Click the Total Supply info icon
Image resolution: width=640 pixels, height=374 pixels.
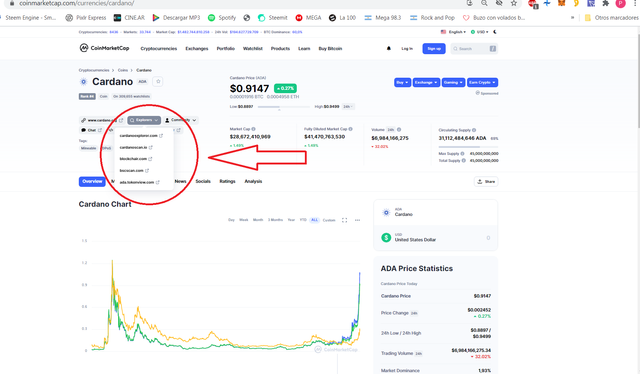coord(464,161)
